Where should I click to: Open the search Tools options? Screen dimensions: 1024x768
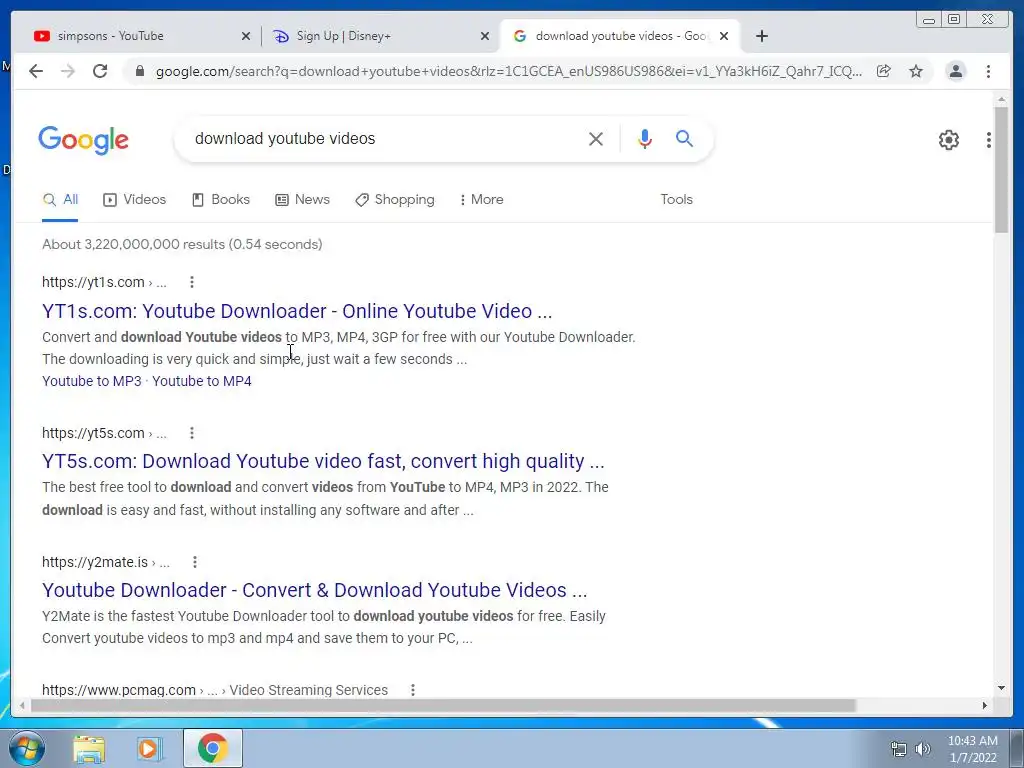point(676,200)
